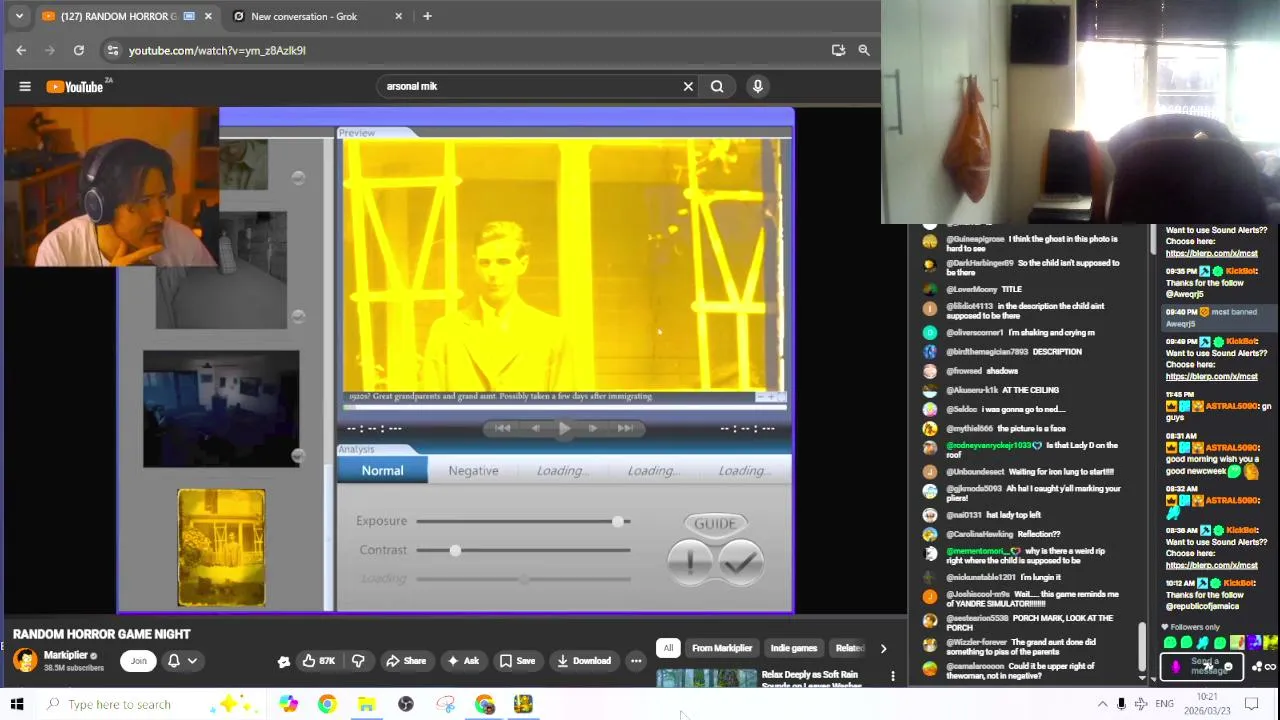Filter related videos by 'Indie games'

tap(794, 648)
